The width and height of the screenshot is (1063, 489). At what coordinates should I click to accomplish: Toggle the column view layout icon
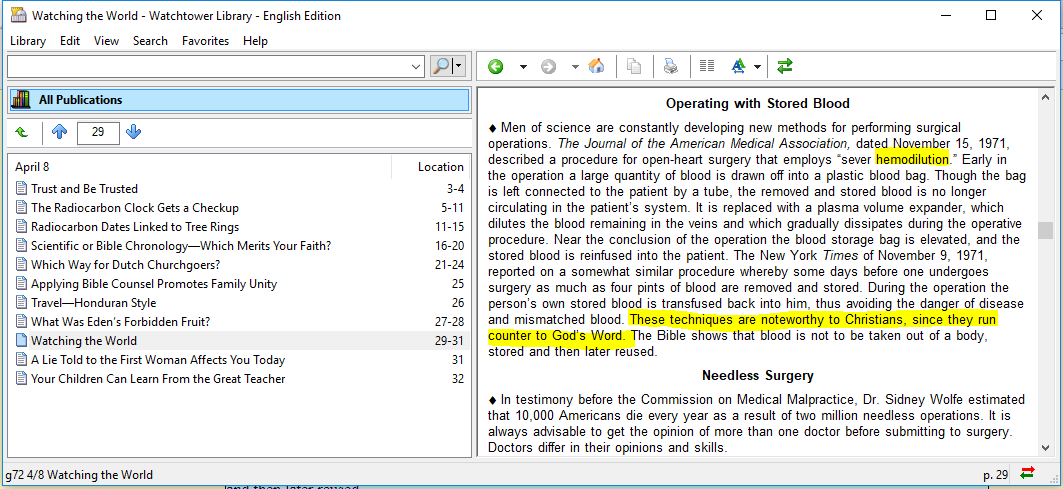[707, 67]
